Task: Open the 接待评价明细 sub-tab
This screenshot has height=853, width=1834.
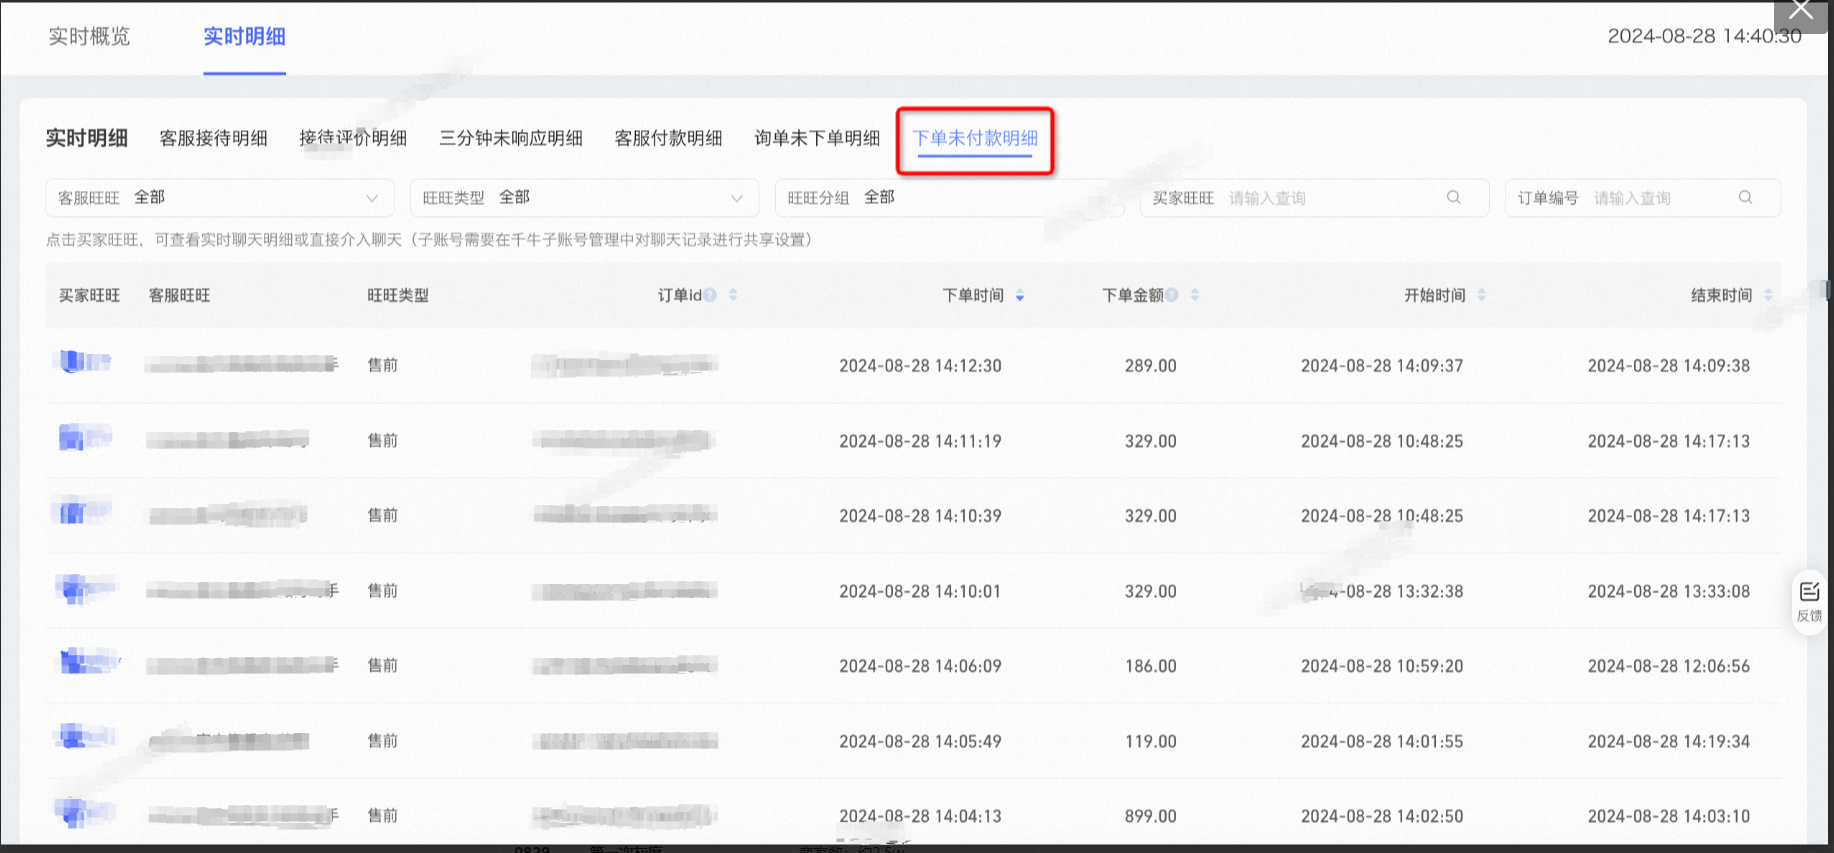Action: pyautogui.click(x=353, y=138)
